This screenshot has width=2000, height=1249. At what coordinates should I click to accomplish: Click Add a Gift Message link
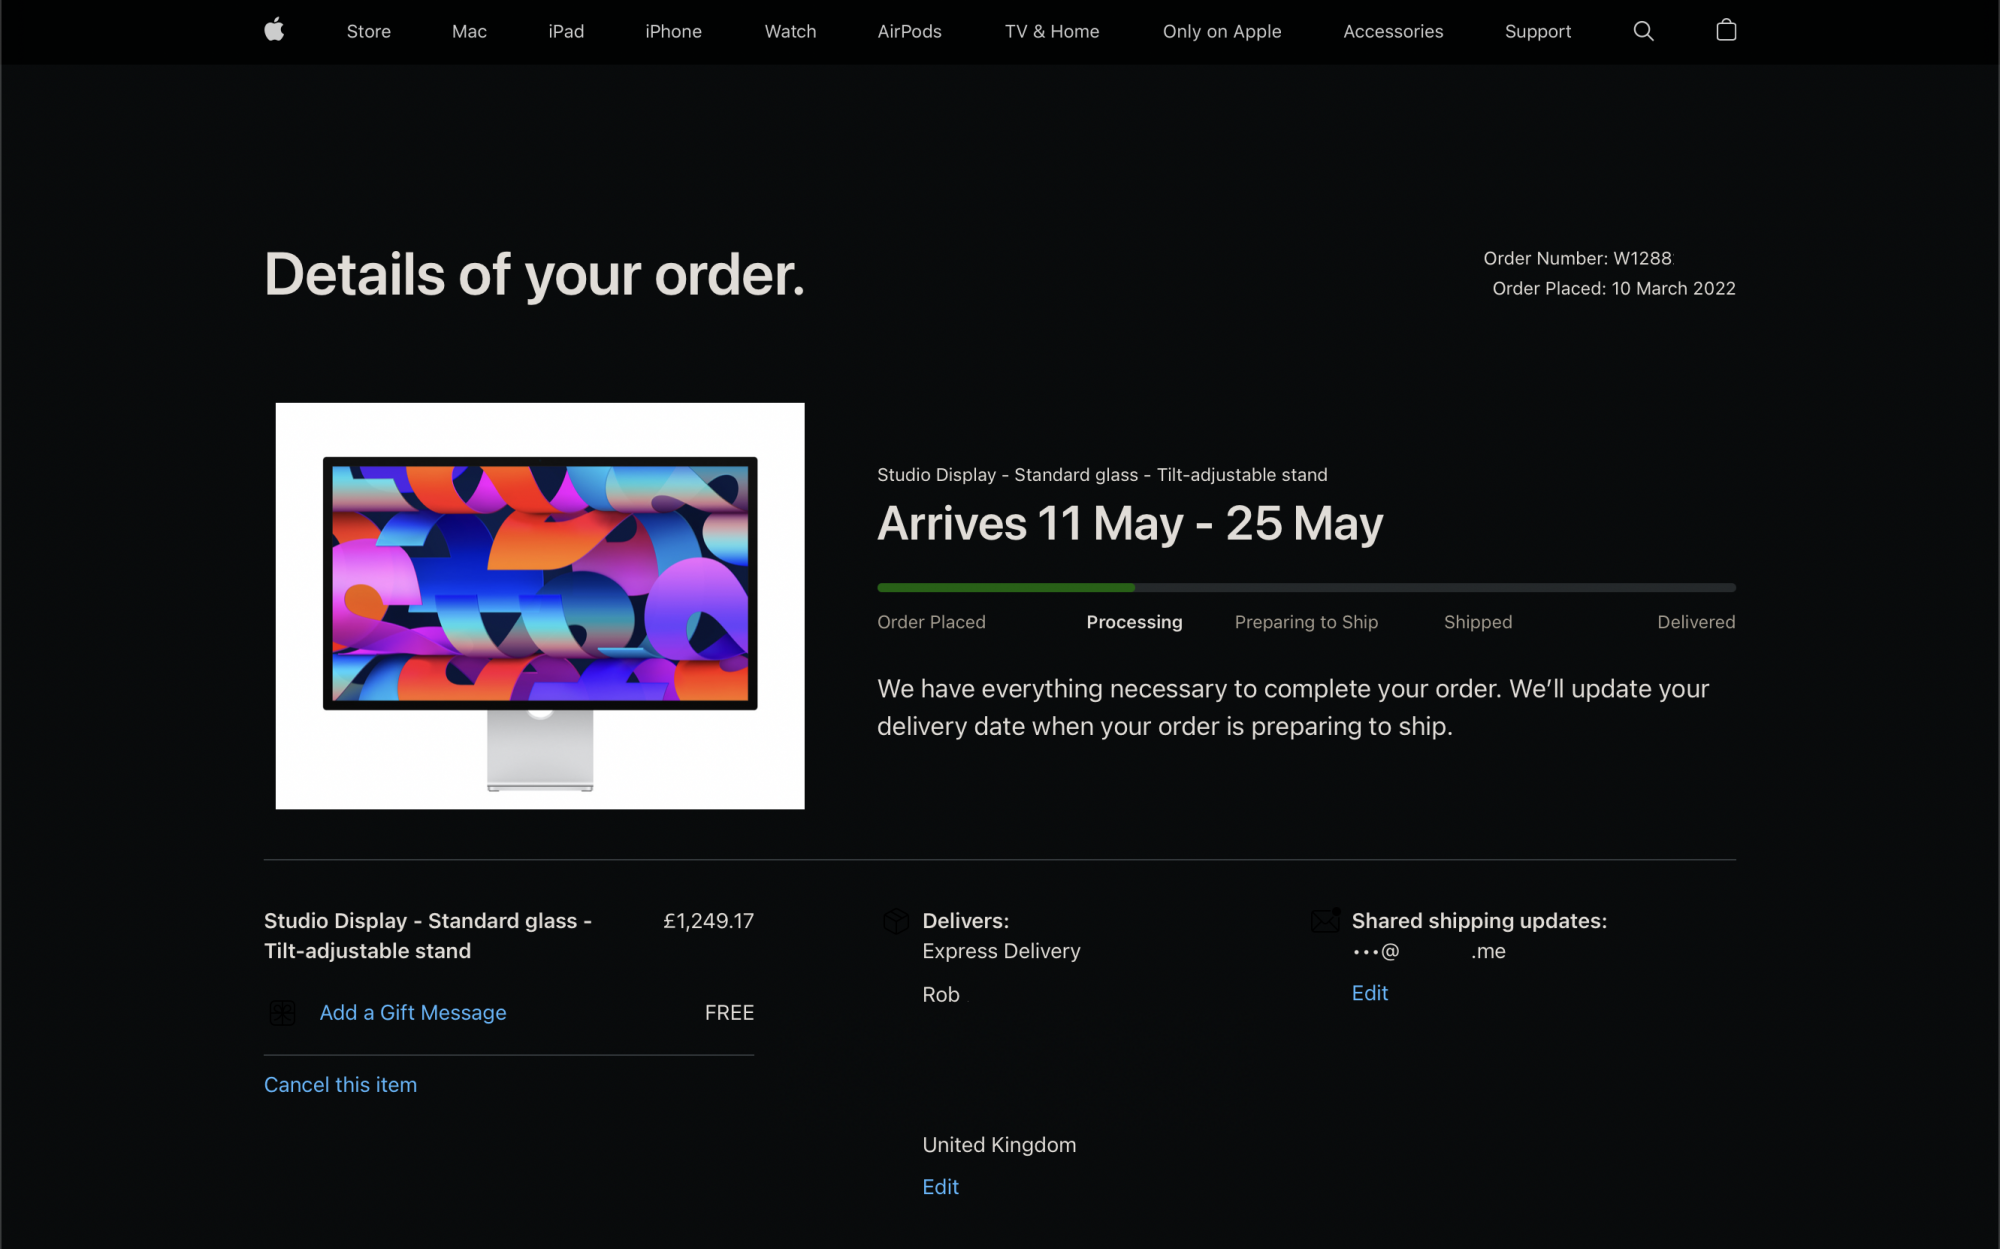413,1013
